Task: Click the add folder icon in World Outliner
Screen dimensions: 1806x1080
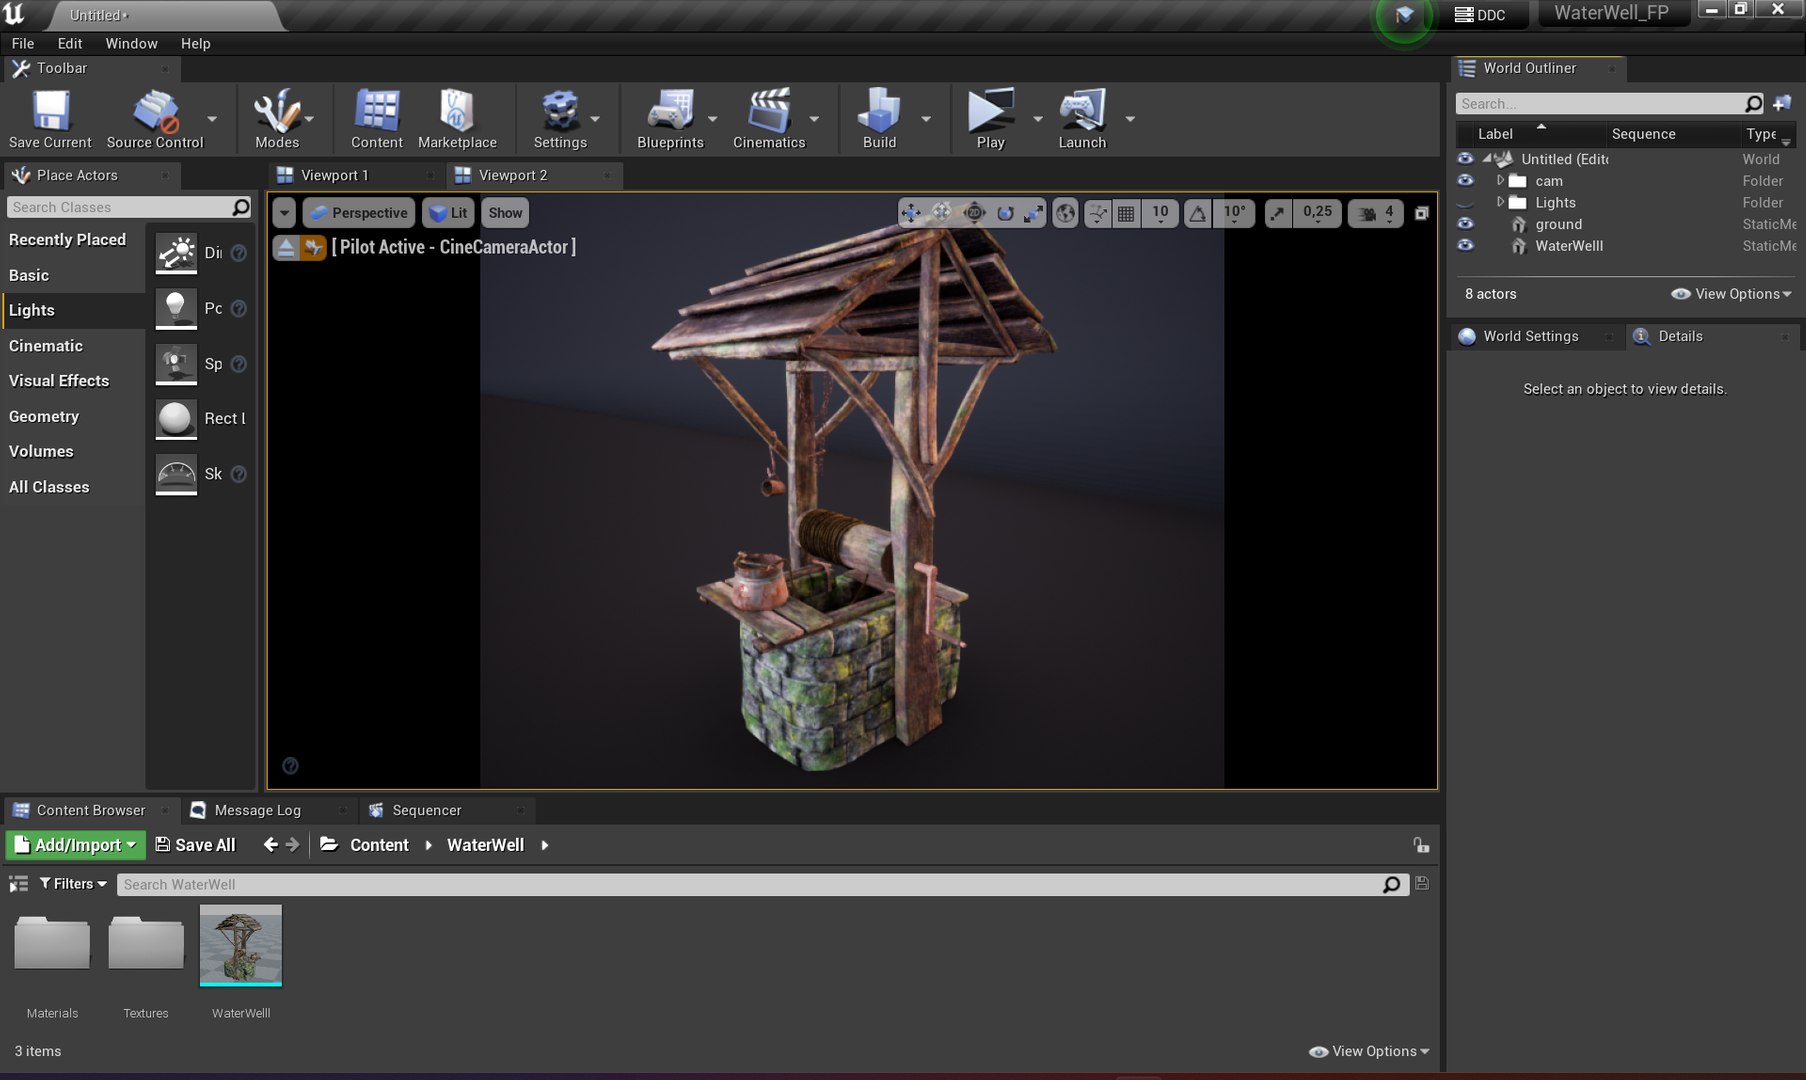Action: click(1782, 103)
